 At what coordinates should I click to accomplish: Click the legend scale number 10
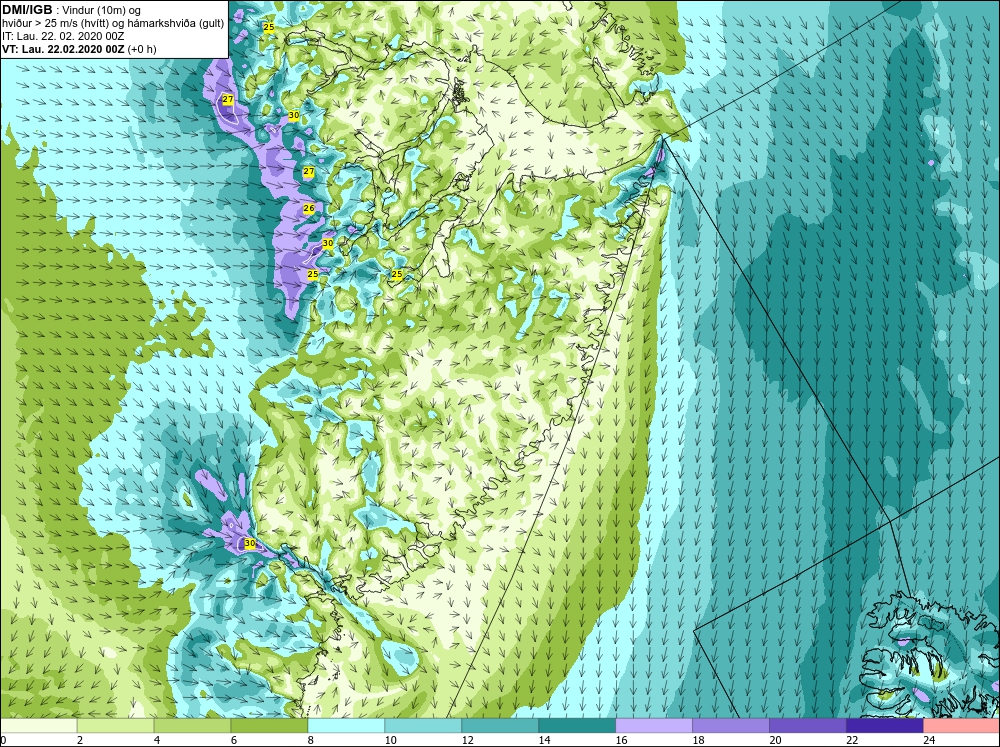tap(390, 740)
